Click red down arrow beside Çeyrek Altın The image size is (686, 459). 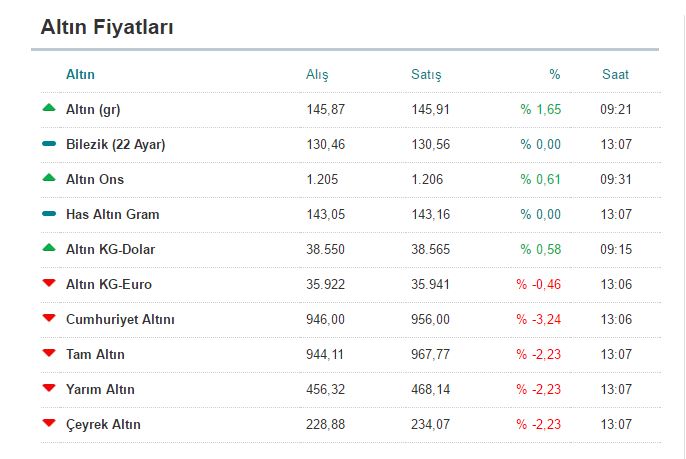pyautogui.click(x=49, y=424)
